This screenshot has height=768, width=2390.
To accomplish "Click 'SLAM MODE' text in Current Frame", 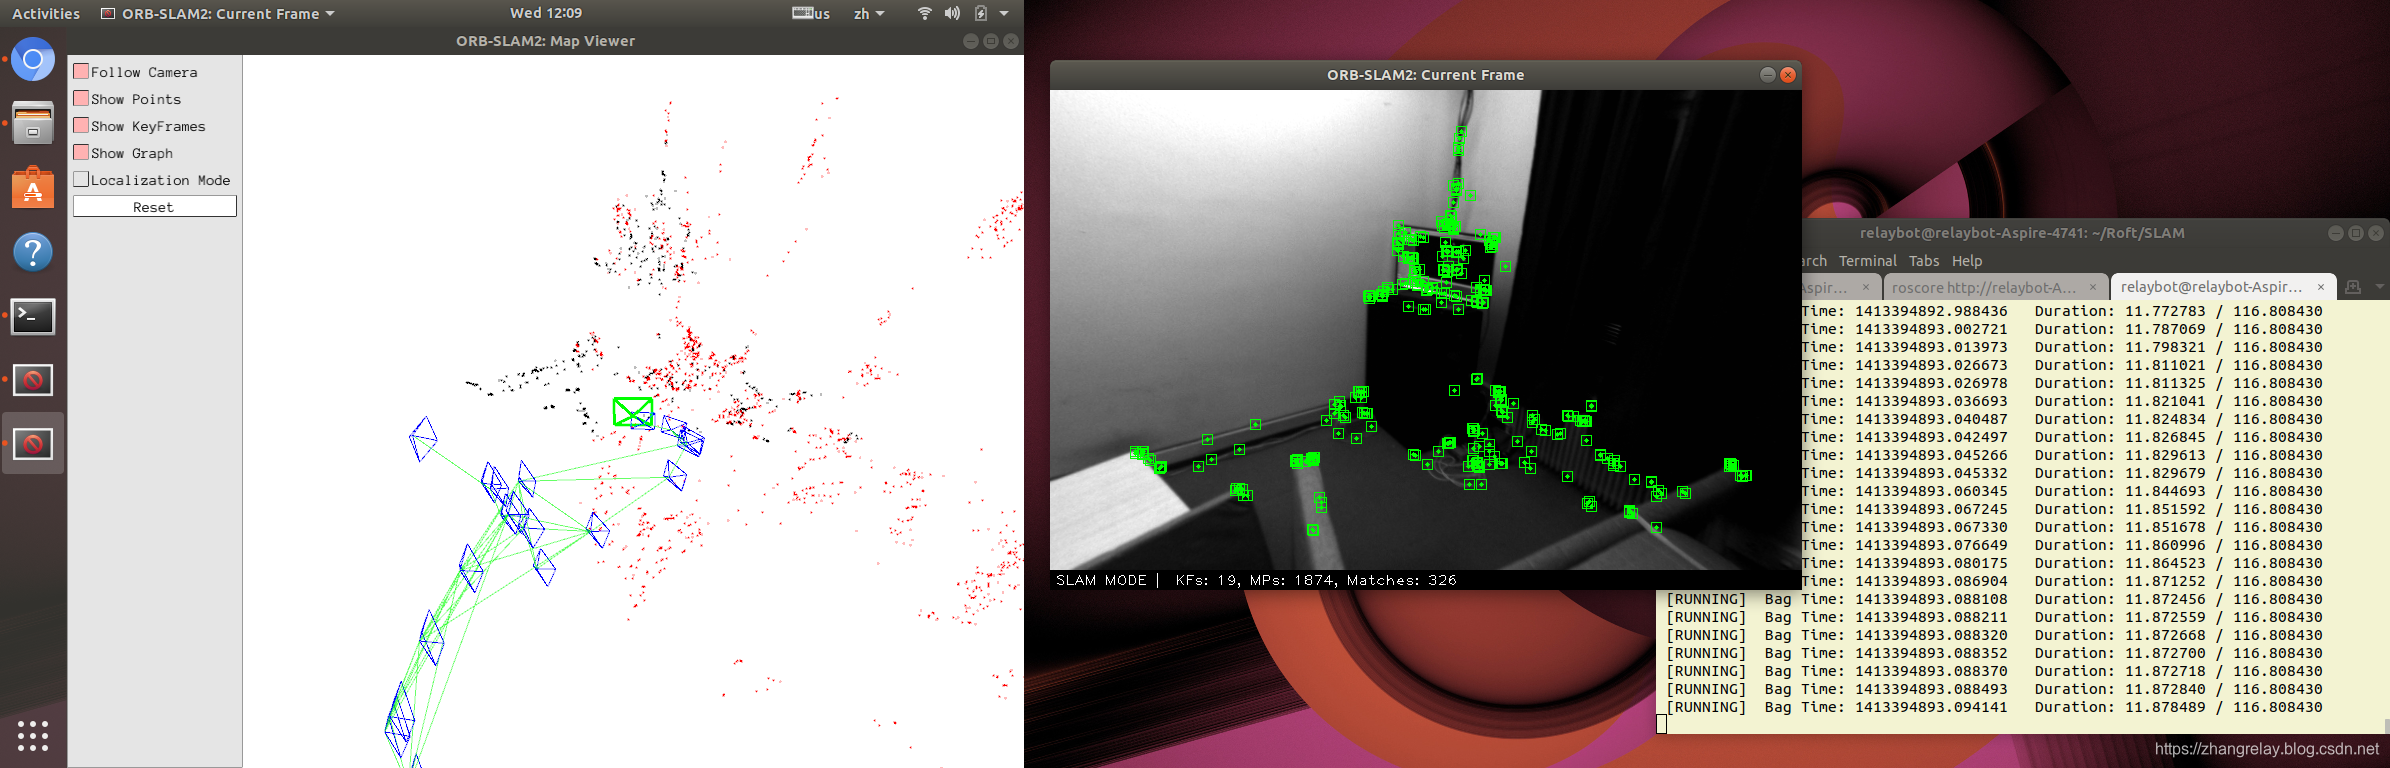I will 1101,580.
